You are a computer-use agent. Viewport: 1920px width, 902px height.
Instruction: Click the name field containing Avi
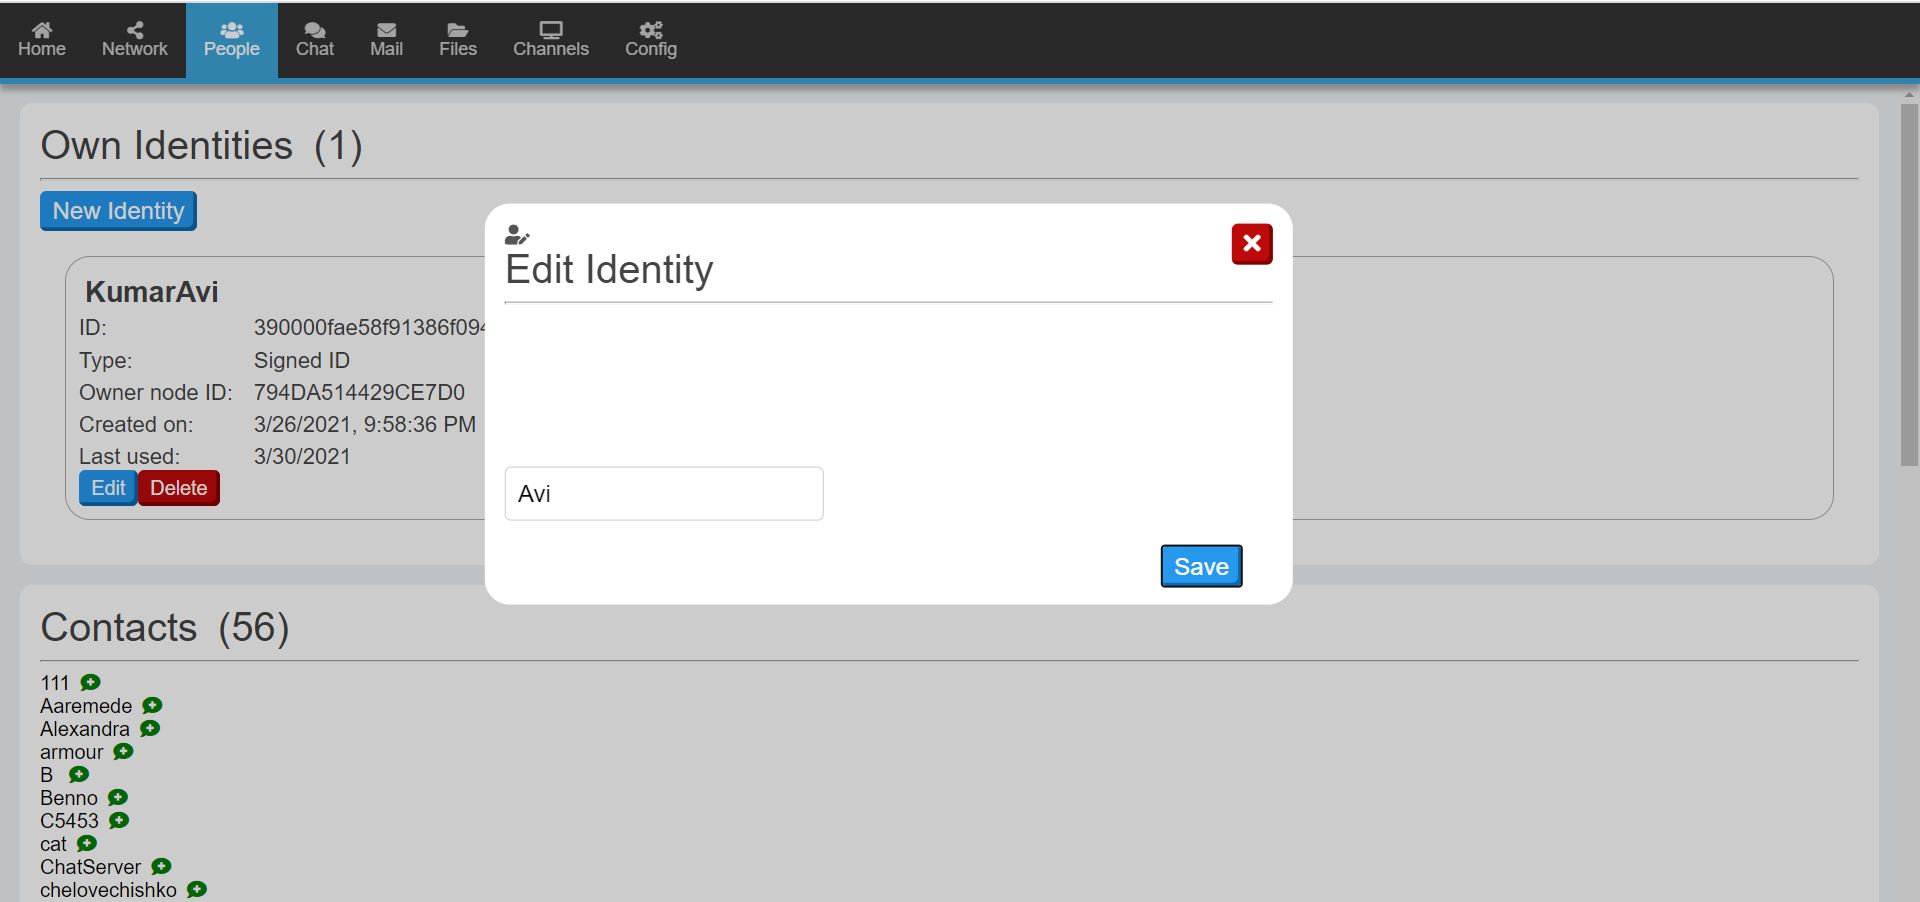(663, 493)
